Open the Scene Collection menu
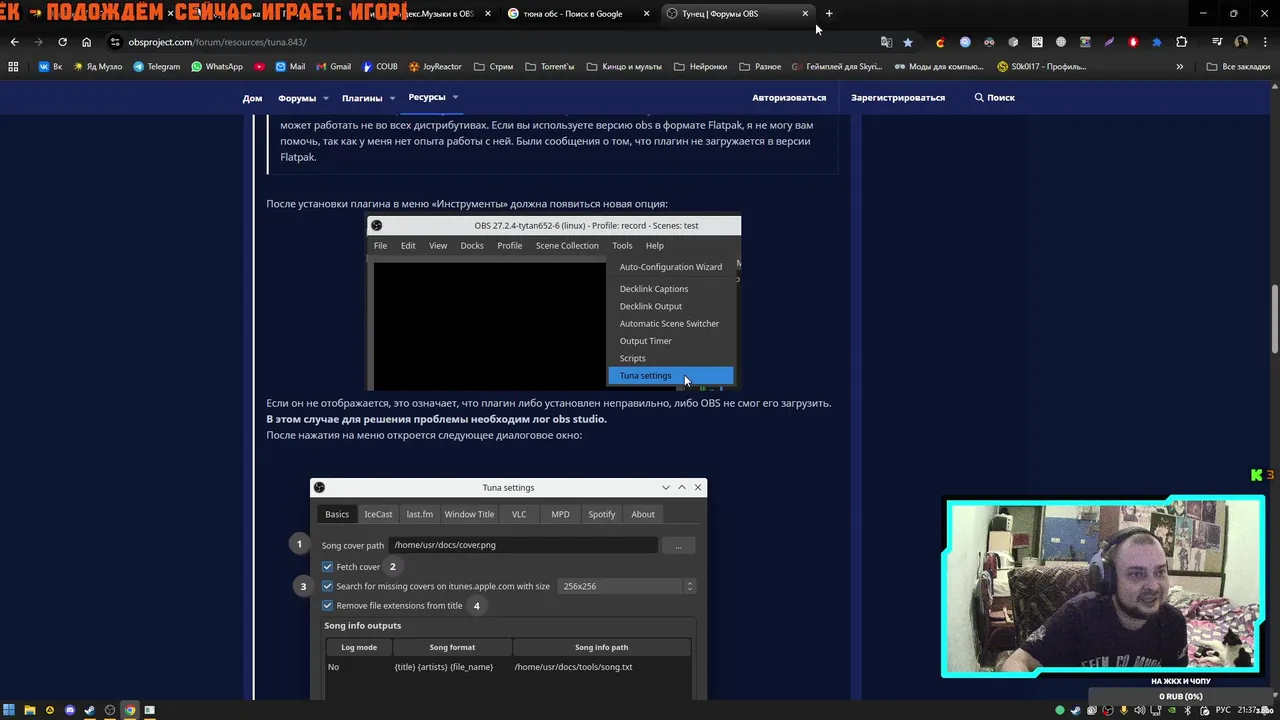 (567, 246)
